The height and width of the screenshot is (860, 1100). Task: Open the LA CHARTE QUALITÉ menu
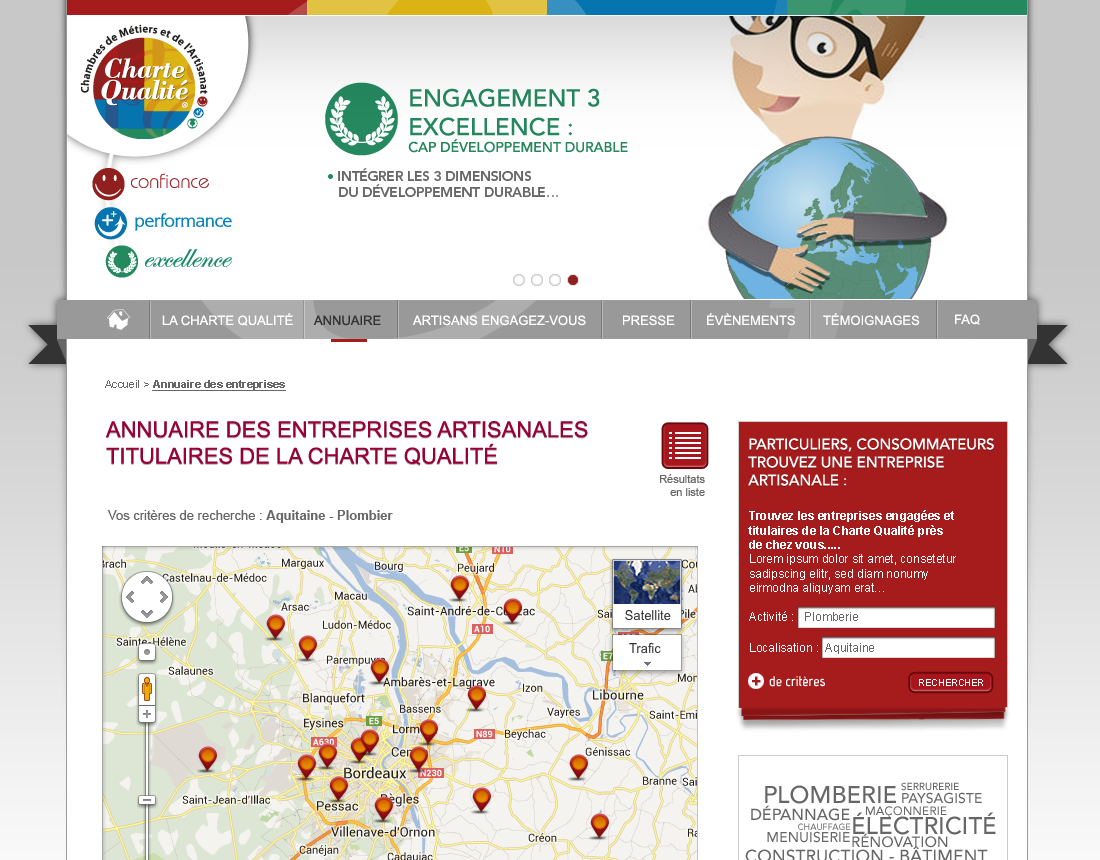[227, 320]
